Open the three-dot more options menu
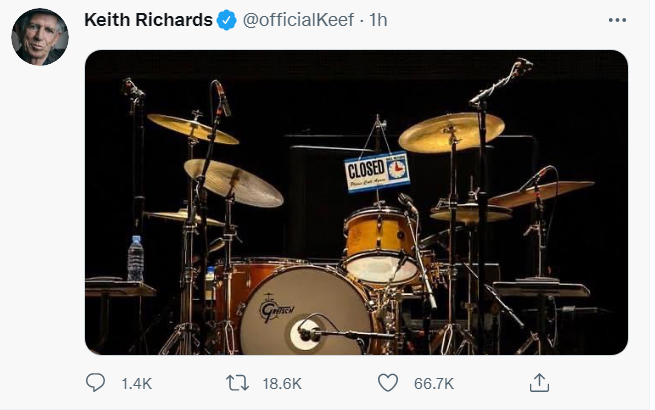The height and width of the screenshot is (410, 655). pyautogui.click(x=618, y=20)
